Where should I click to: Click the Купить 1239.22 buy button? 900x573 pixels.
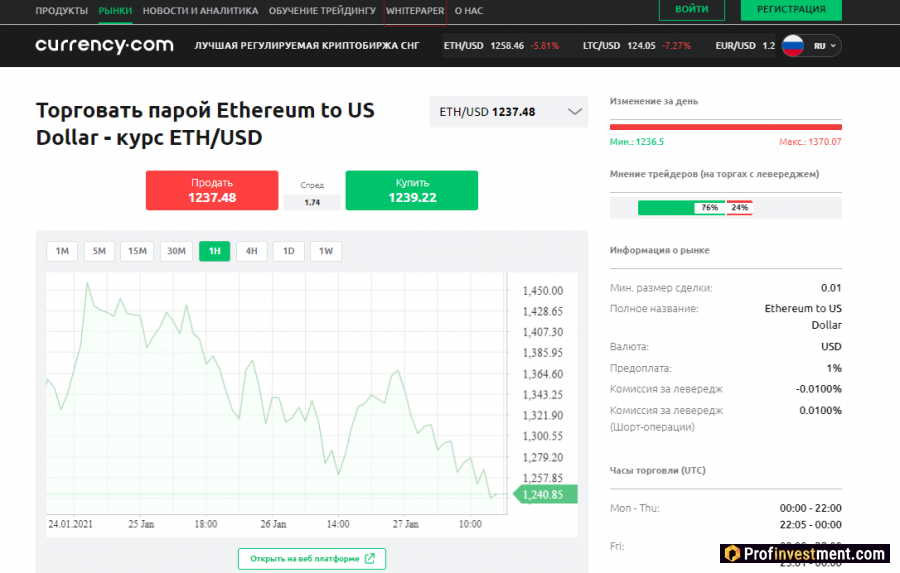tap(412, 190)
